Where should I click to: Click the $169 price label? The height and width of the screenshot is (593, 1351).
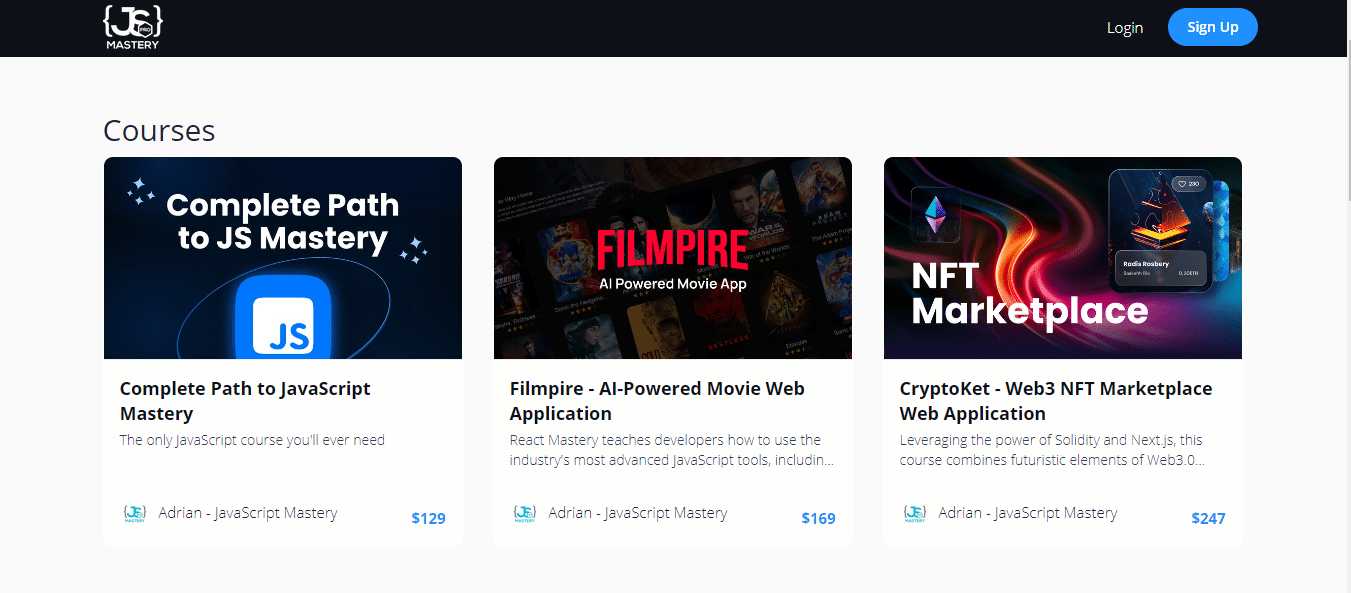(x=819, y=518)
